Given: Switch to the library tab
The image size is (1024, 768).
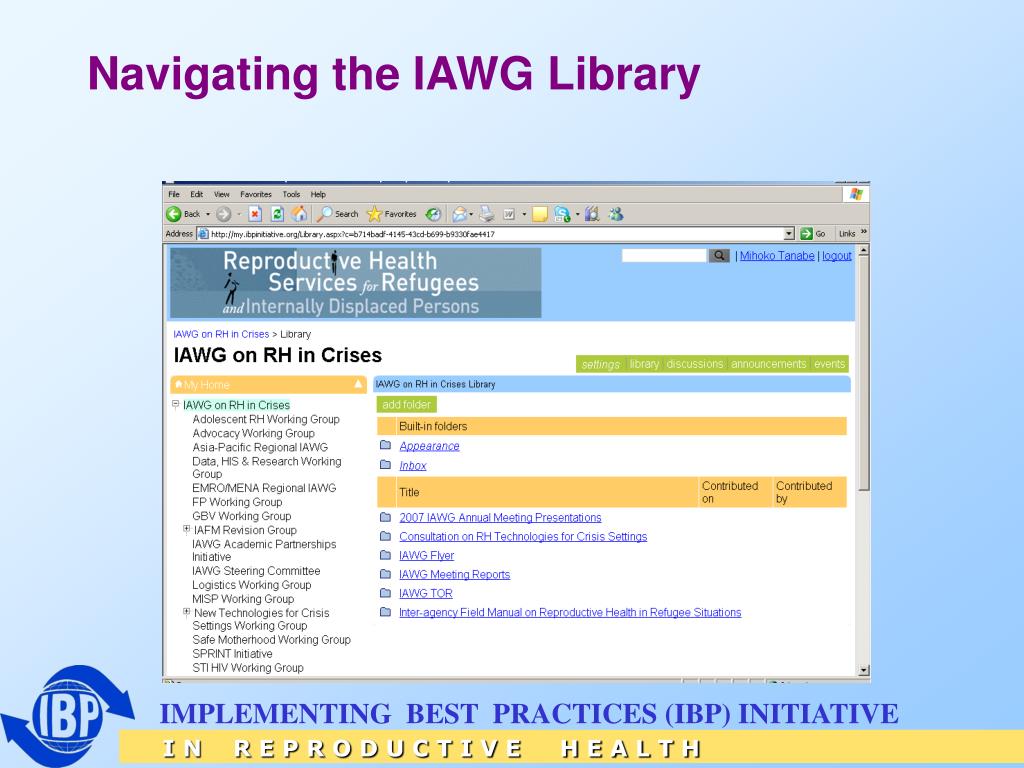Looking at the screenshot, I should coord(644,364).
